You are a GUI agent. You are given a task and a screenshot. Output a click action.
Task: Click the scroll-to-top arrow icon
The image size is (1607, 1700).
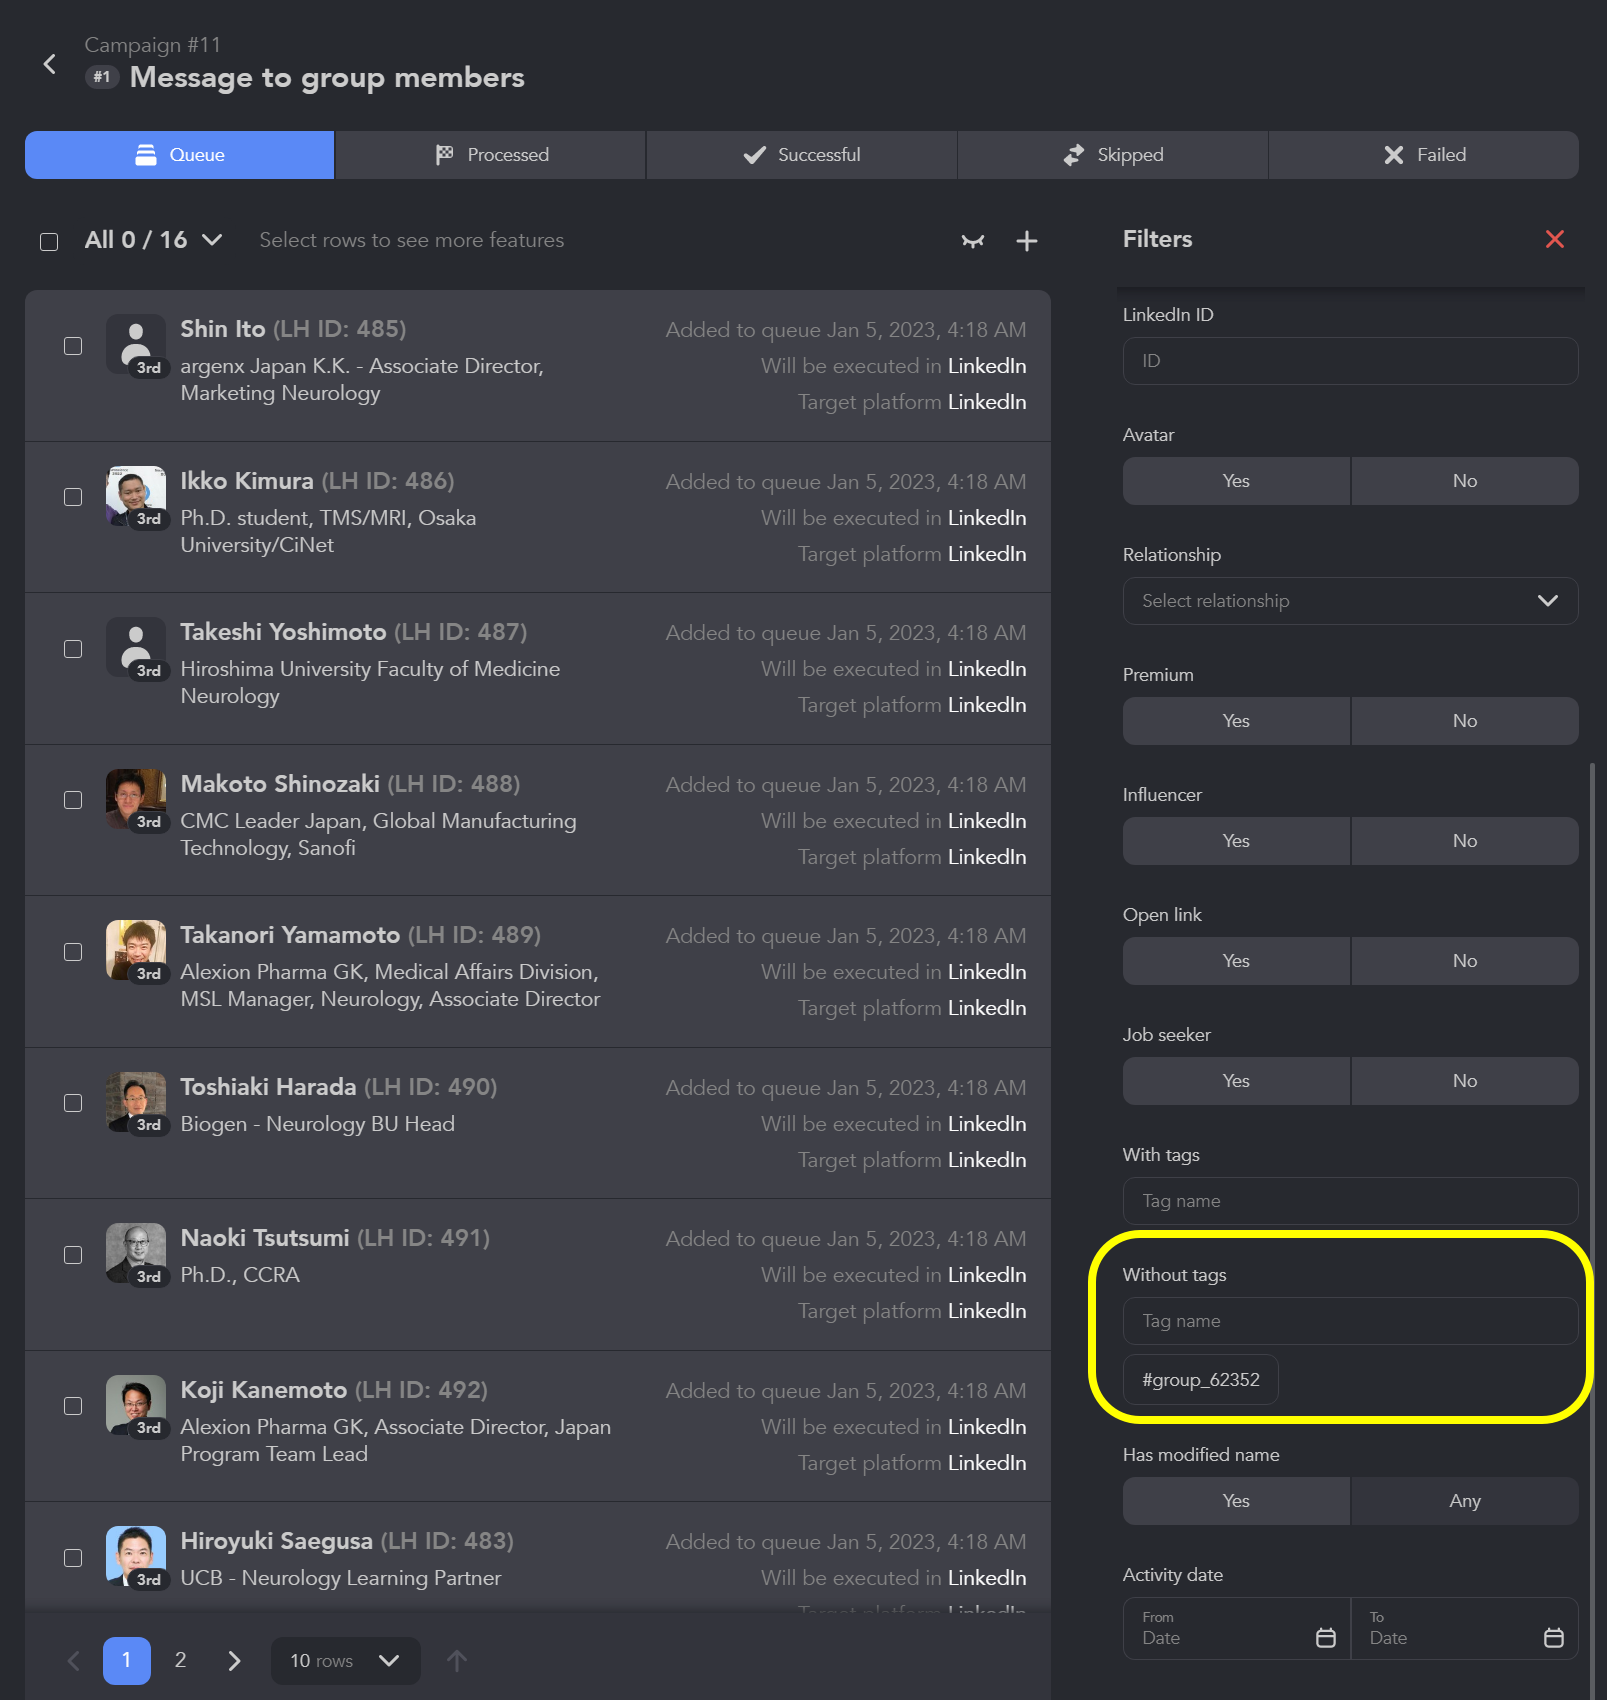[x=457, y=1661]
